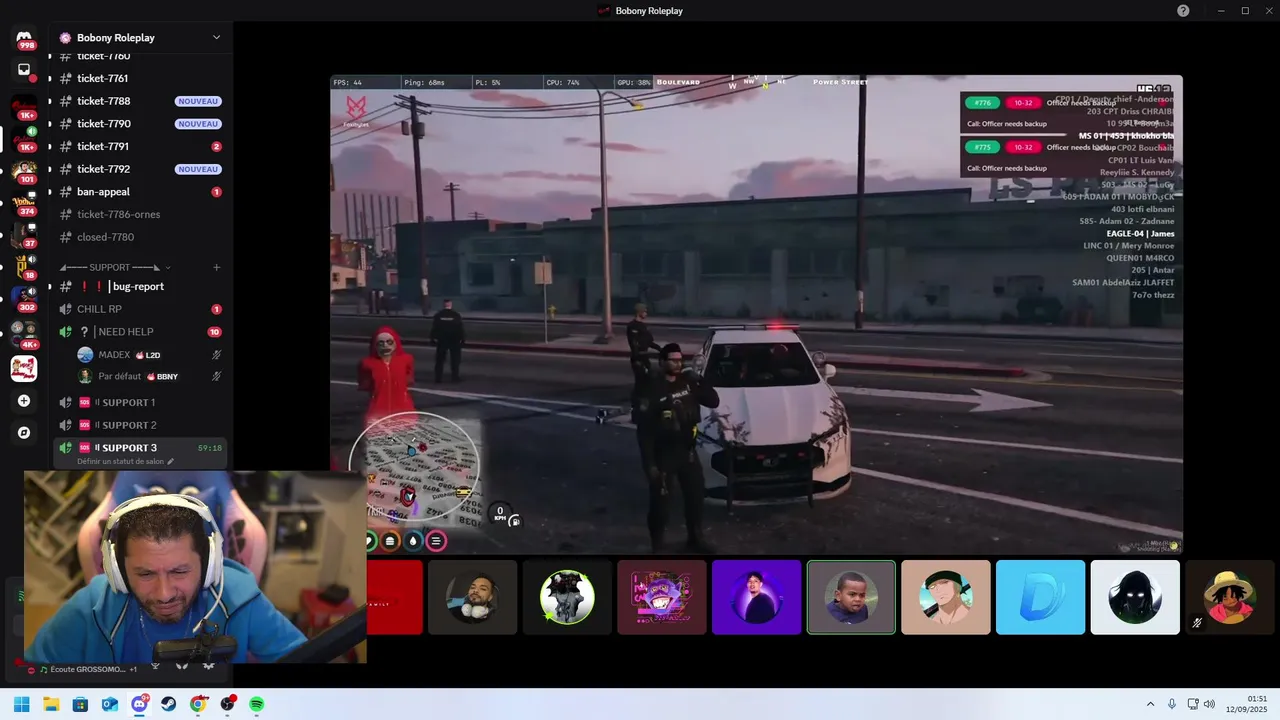This screenshot has height=720, width=1280.
Task: Open the server folder with 4K+ badge
Action: pos(24,335)
